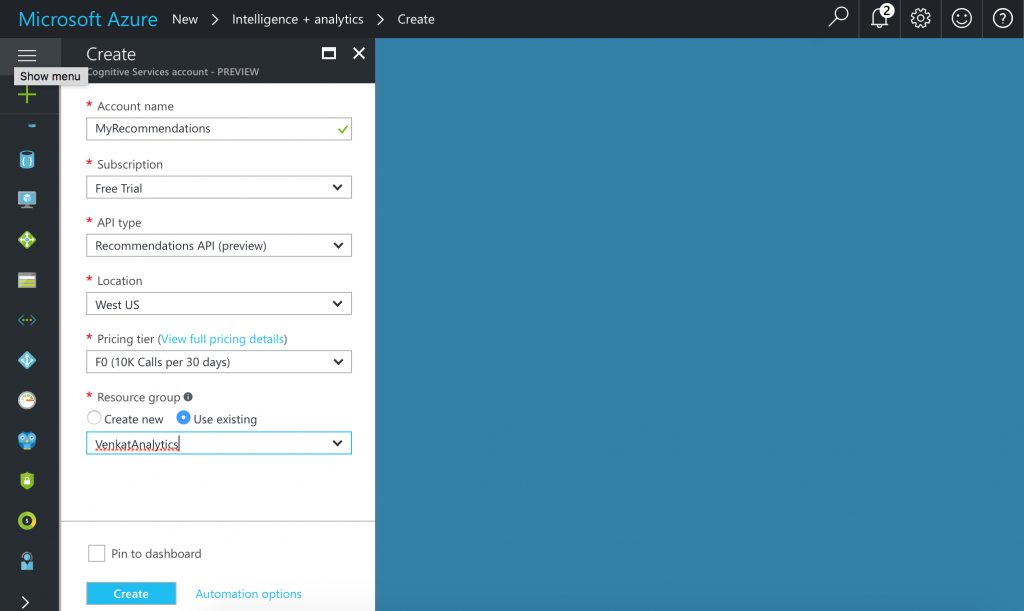Open the settings gear in top bar
This screenshot has width=1024, height=611.
pos(921,19)
